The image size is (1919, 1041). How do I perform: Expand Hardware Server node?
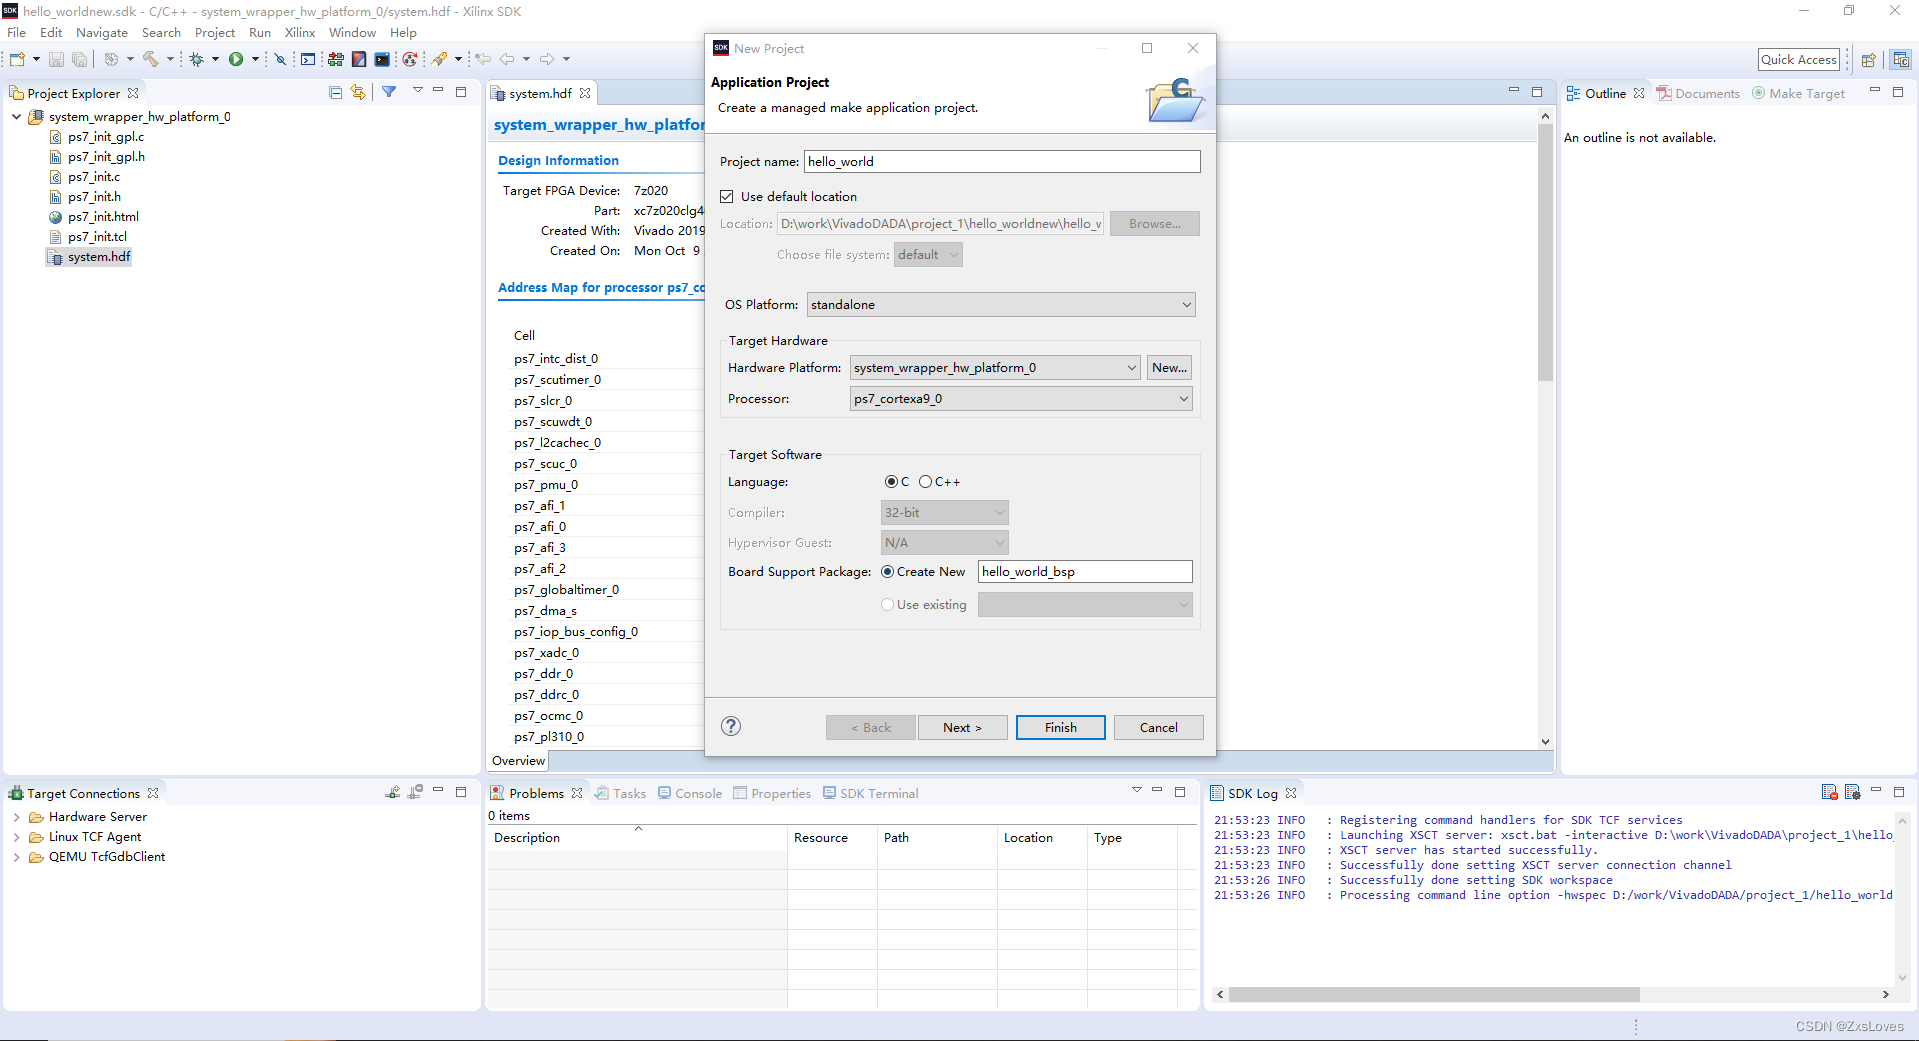point(17,816)
